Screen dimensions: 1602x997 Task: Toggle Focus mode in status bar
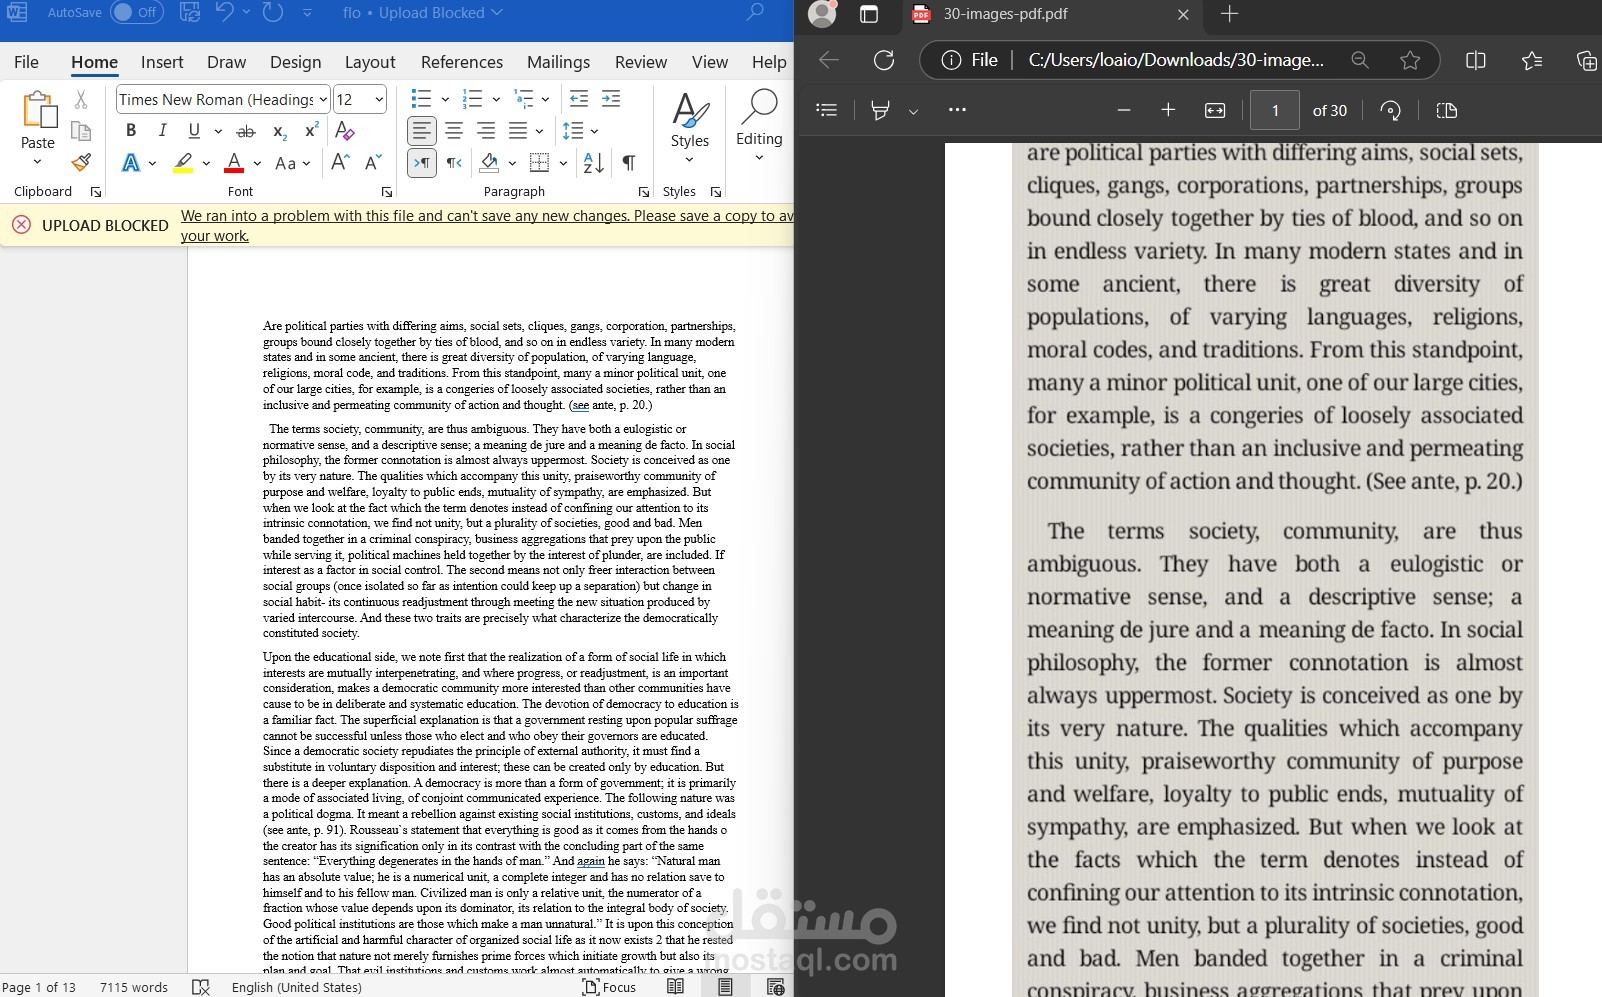click(x=609, y=987)
